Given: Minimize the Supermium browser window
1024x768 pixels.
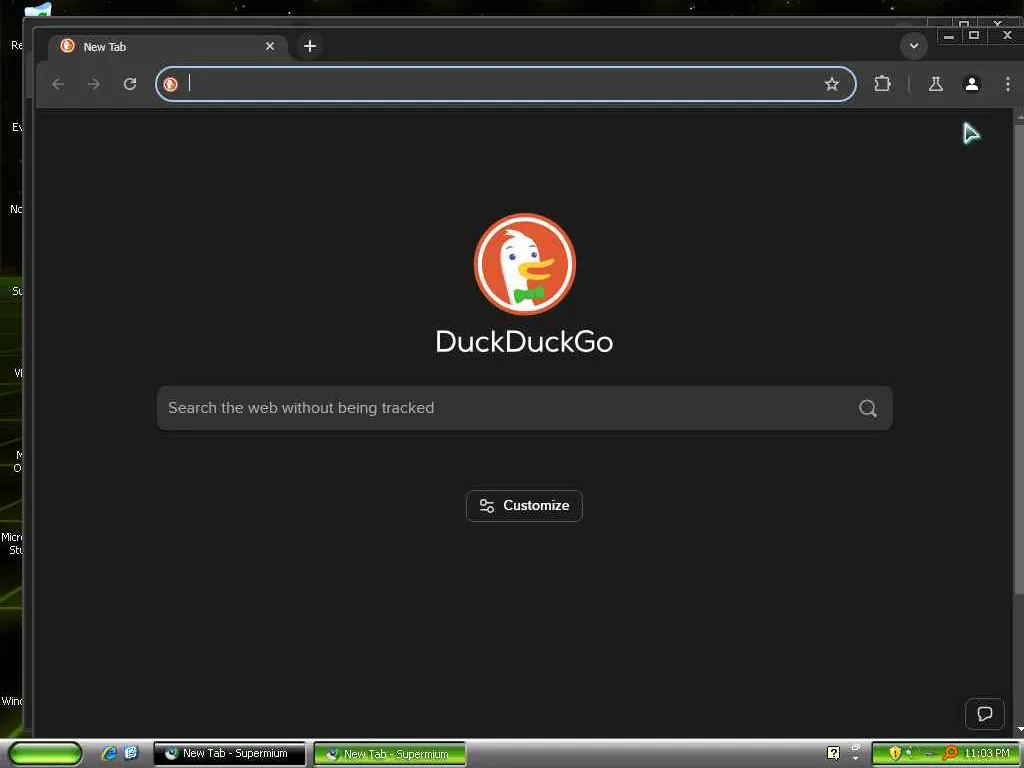Looking at the screenshot, I should (949, 36).
